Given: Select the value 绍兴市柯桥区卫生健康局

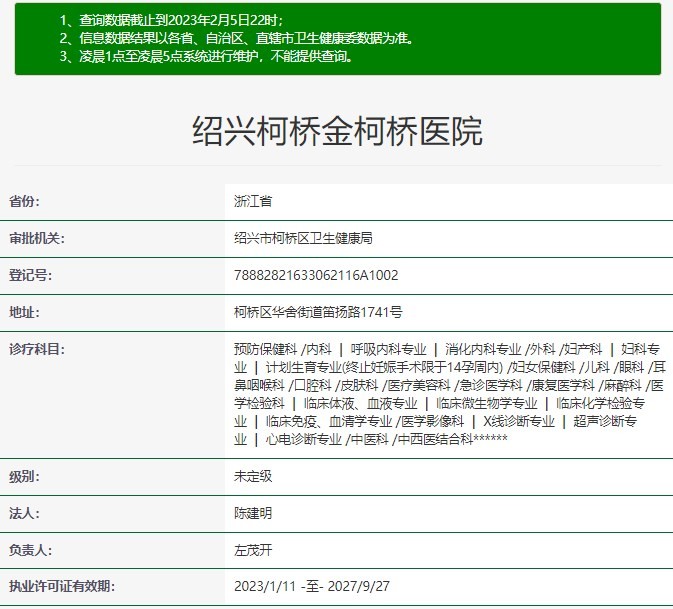Looking at the screenshot, I should pyautogui.click(x=303, y=238).
